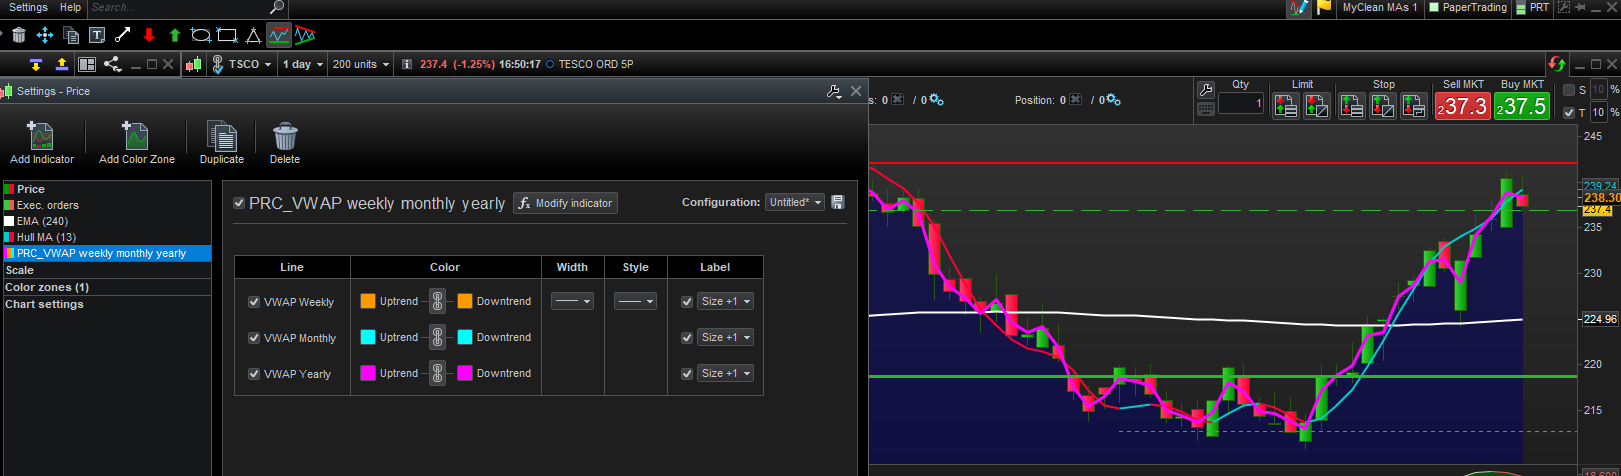The width and height of the screenshot is (1621, 476).
Task: Open the Help menu
Action: (x=70, y=7)
